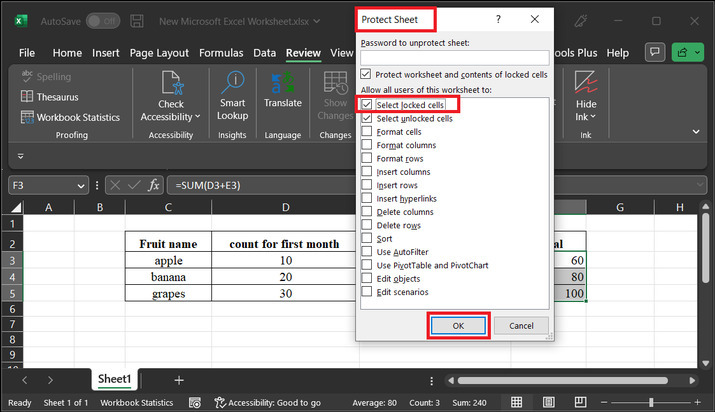Click Cancel in Protect Sheet dialog
This screenshot has height=412, width=715.
click(521, 325)
